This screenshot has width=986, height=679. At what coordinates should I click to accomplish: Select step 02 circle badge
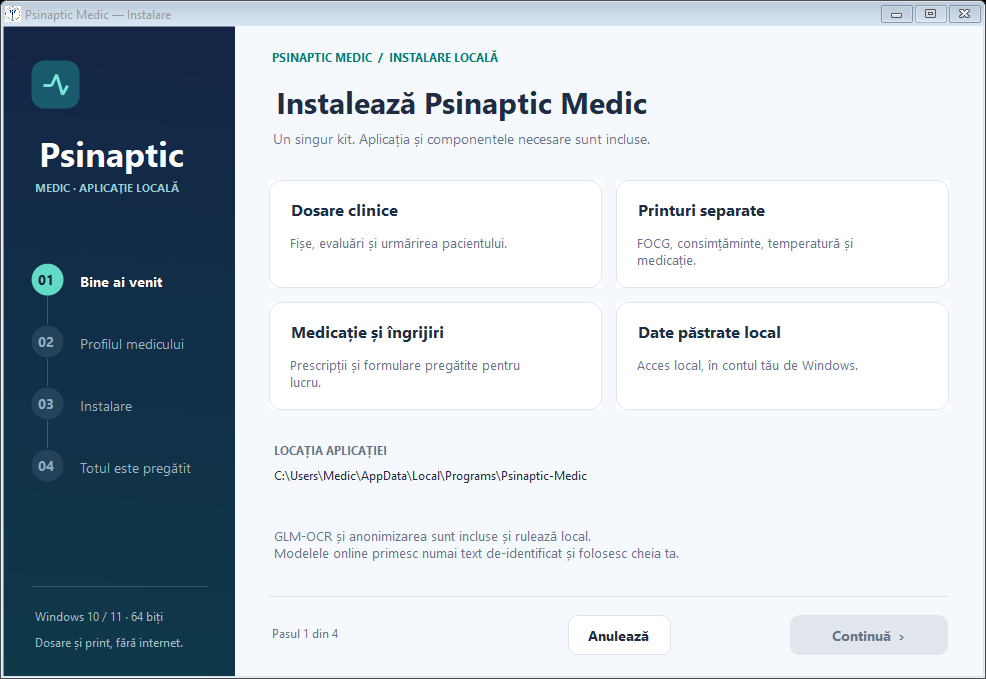pyautogui.click(x=47, y=342)
